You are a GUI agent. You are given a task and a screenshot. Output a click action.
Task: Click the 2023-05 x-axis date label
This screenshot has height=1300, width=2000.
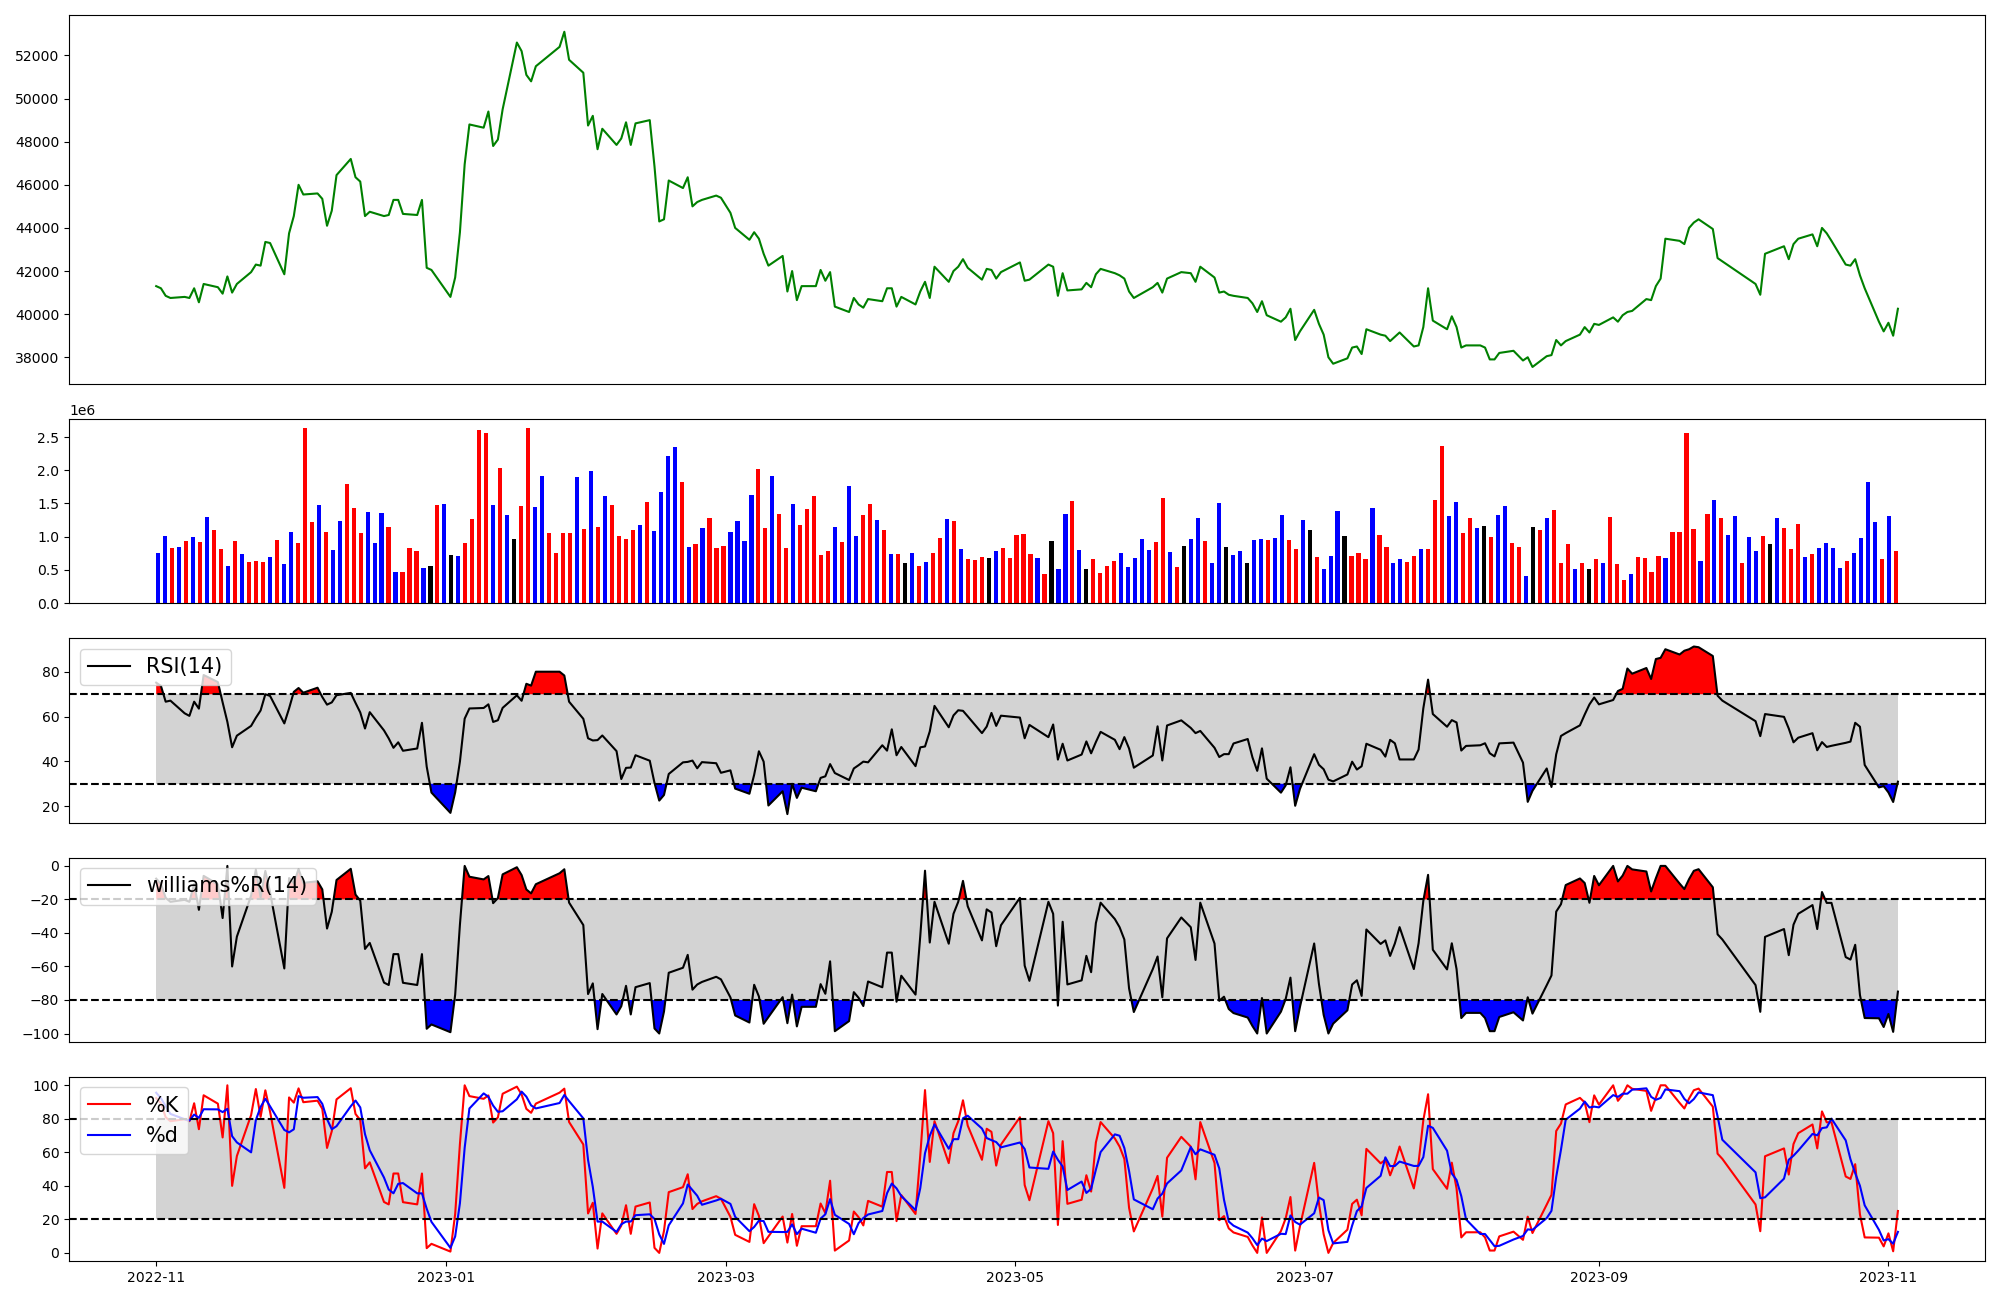pyautogui.click(x=1015, y=1277)
